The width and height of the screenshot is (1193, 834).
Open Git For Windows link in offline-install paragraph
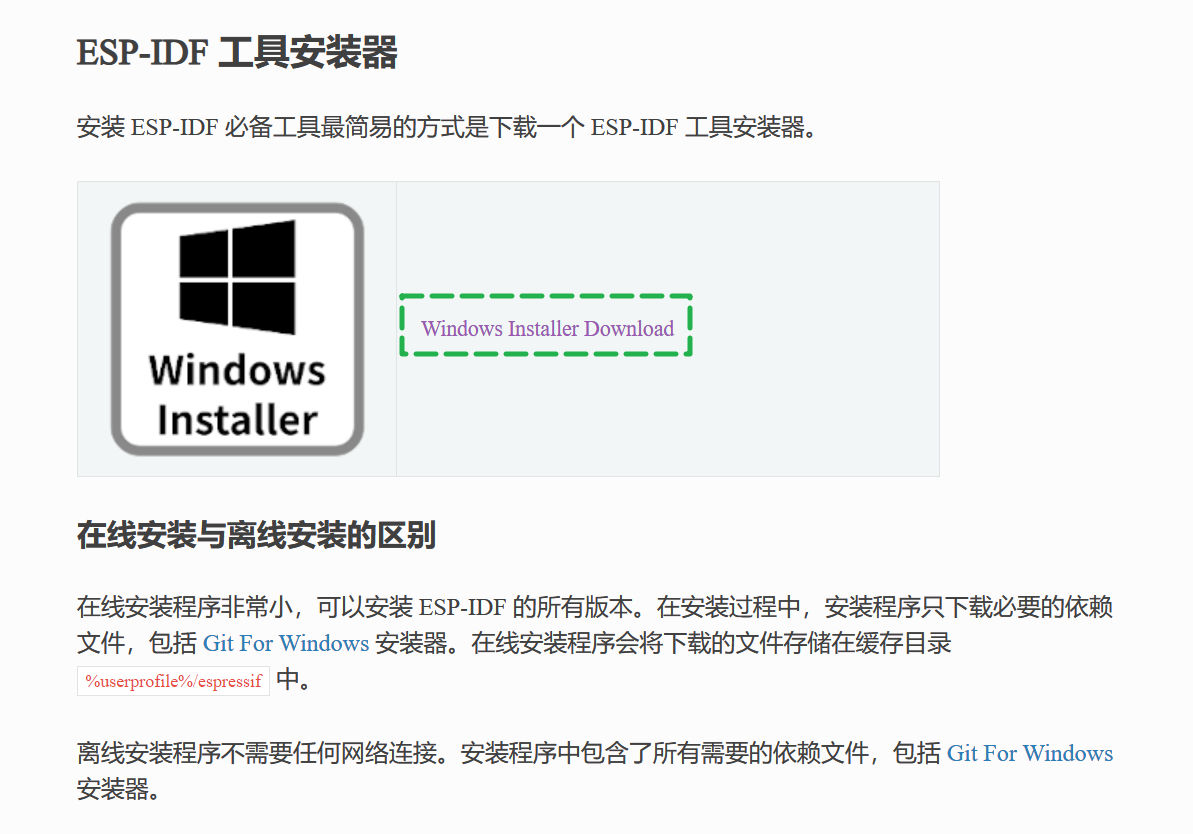pyautogui.click(x=1029, y=753)
